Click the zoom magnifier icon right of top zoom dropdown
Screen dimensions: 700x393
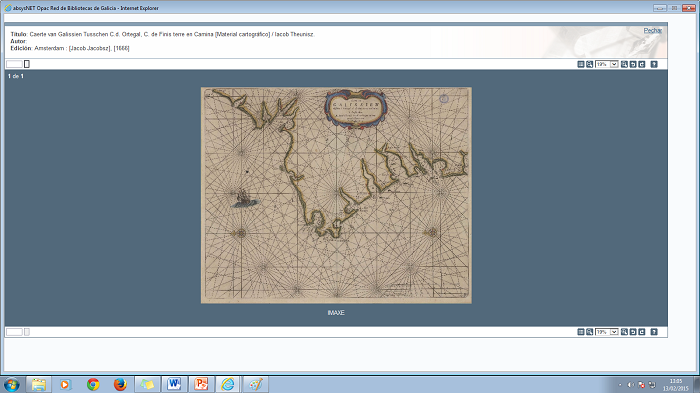coord(624,64)
